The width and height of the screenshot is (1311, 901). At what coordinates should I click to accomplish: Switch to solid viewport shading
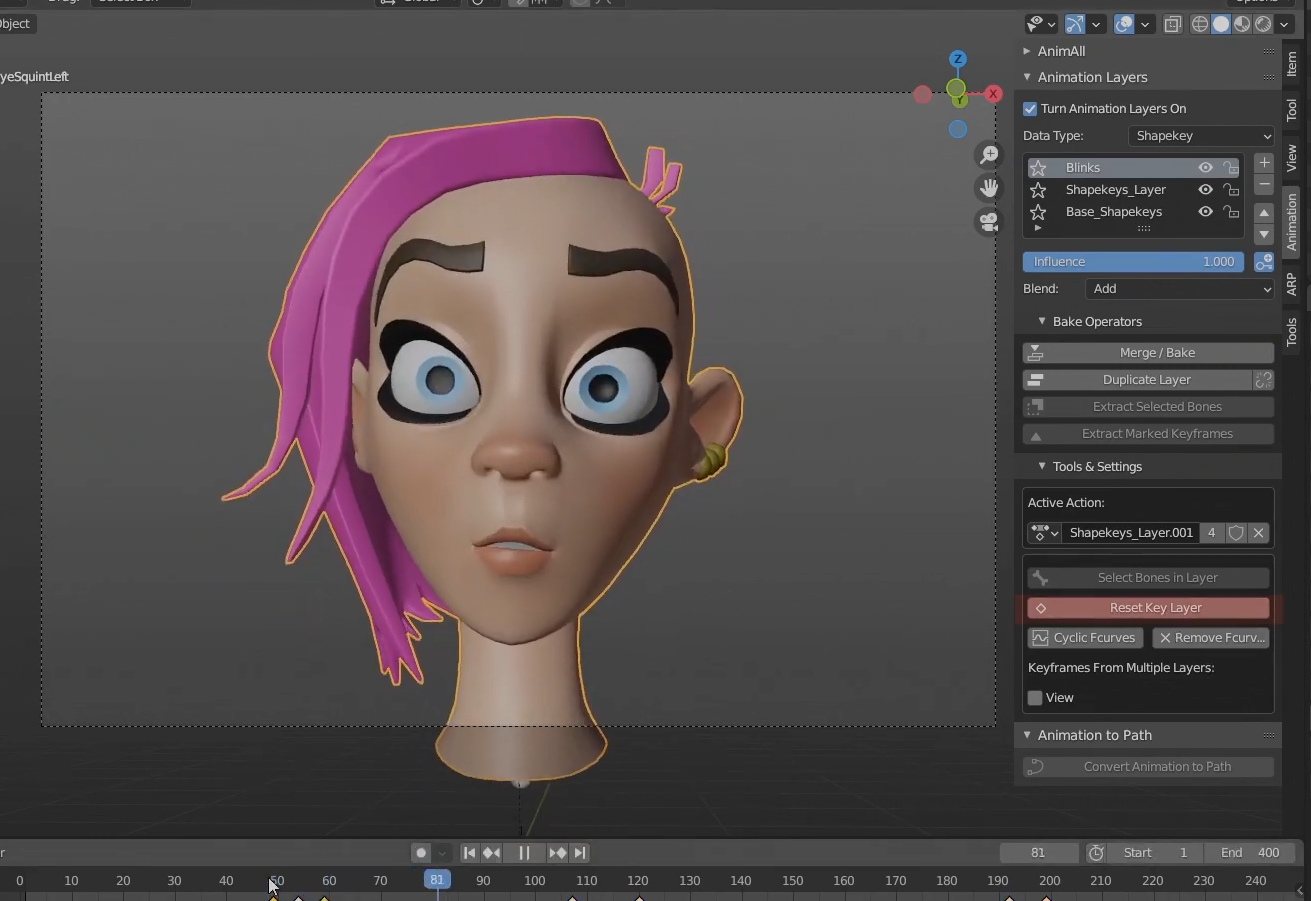1221,24
